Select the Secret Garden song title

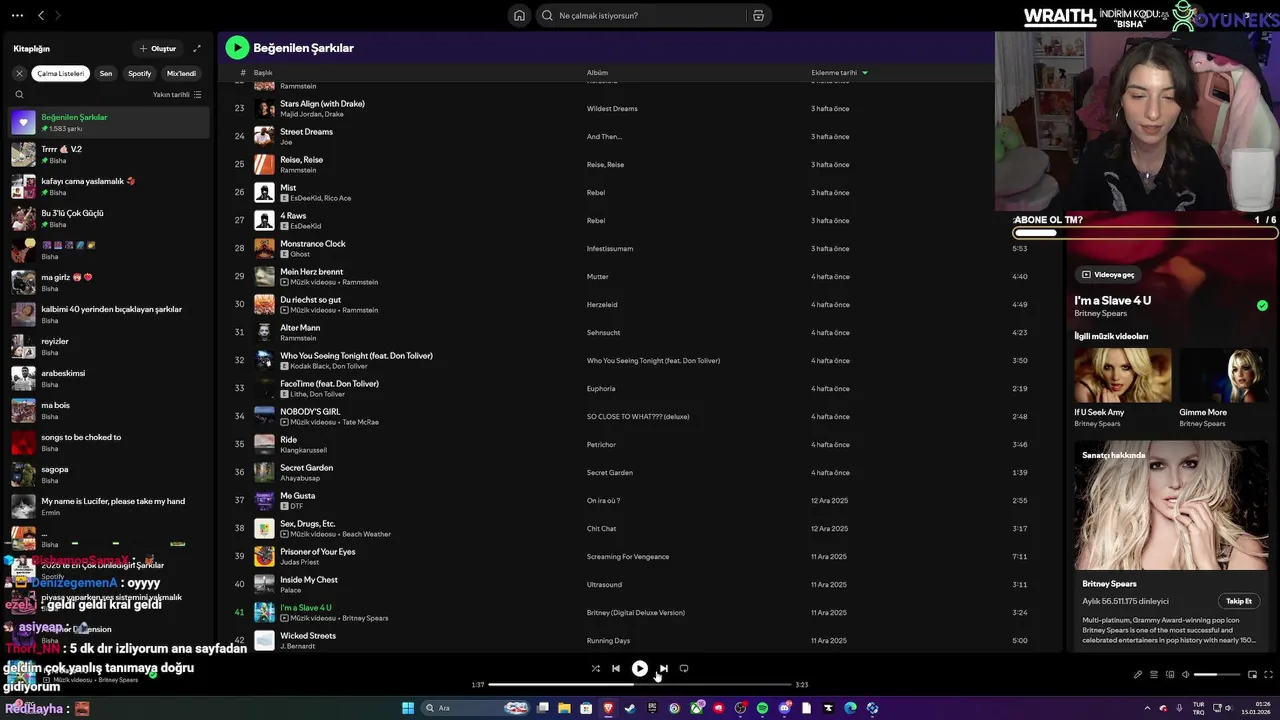306,467
